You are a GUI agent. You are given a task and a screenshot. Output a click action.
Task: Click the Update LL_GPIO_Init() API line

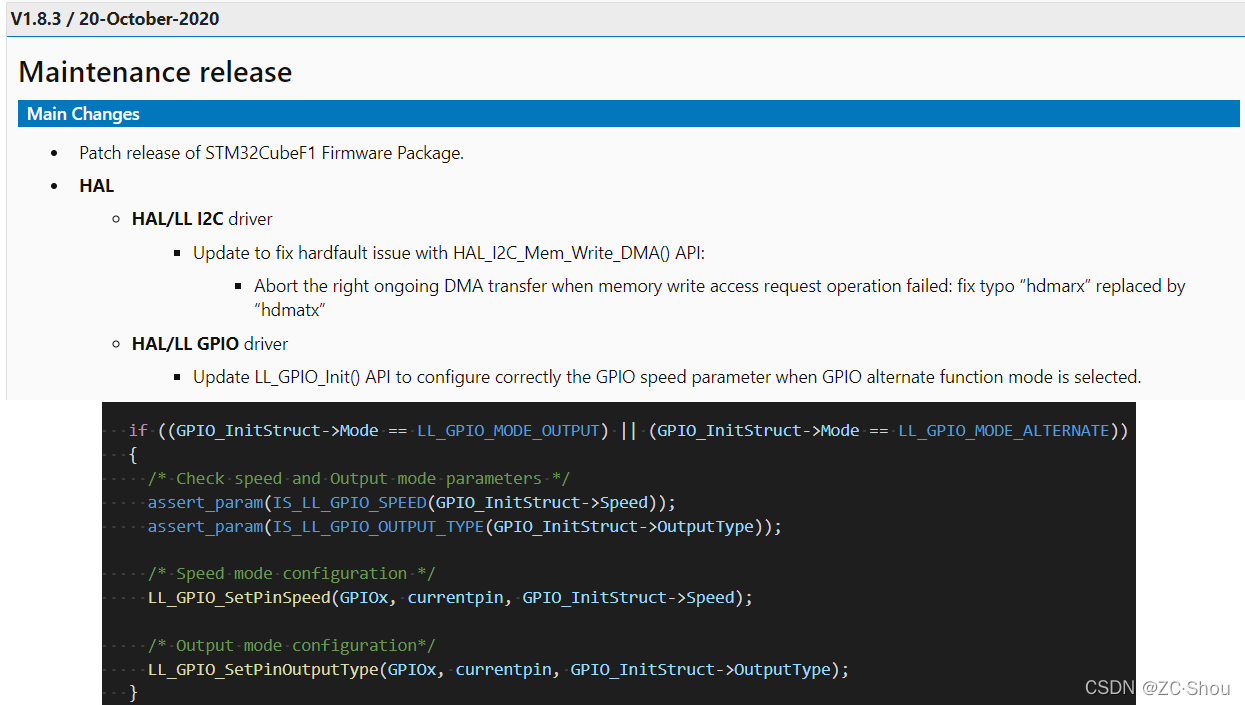pos(667,377)
